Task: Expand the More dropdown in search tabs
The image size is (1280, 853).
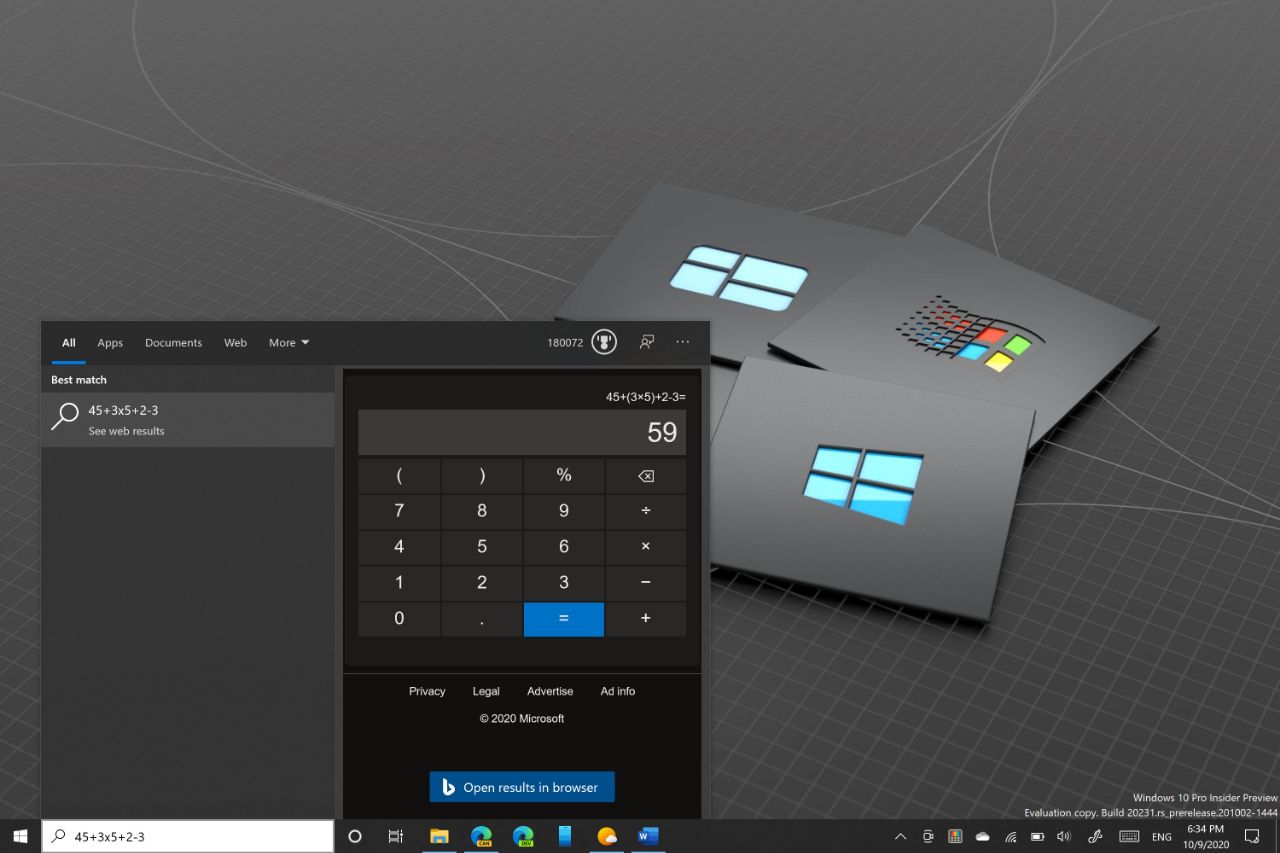Action: 289,343
